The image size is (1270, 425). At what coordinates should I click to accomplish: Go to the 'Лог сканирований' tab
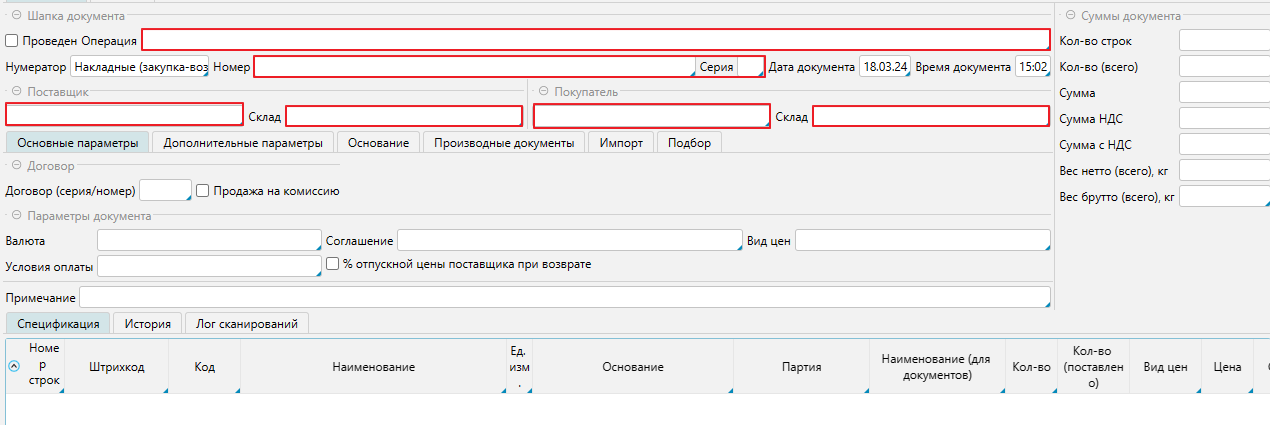point(246,323)
